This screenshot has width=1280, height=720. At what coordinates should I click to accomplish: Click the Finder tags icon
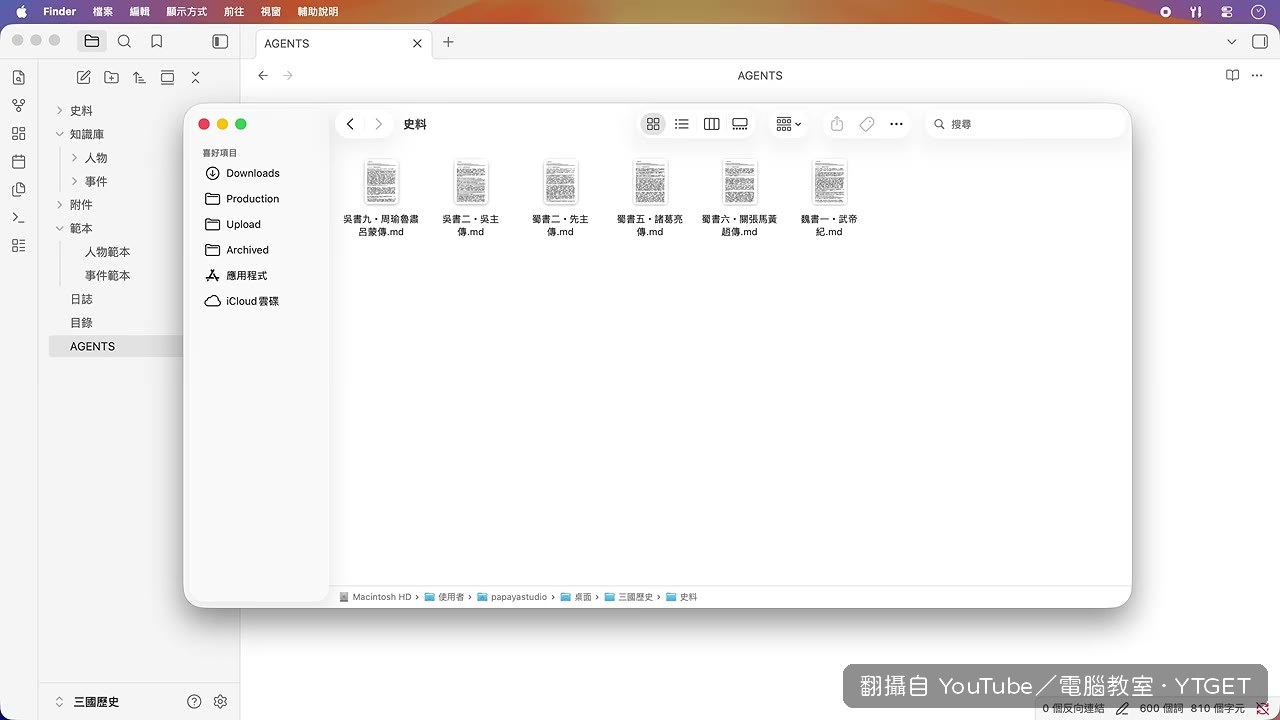(867, 124)
